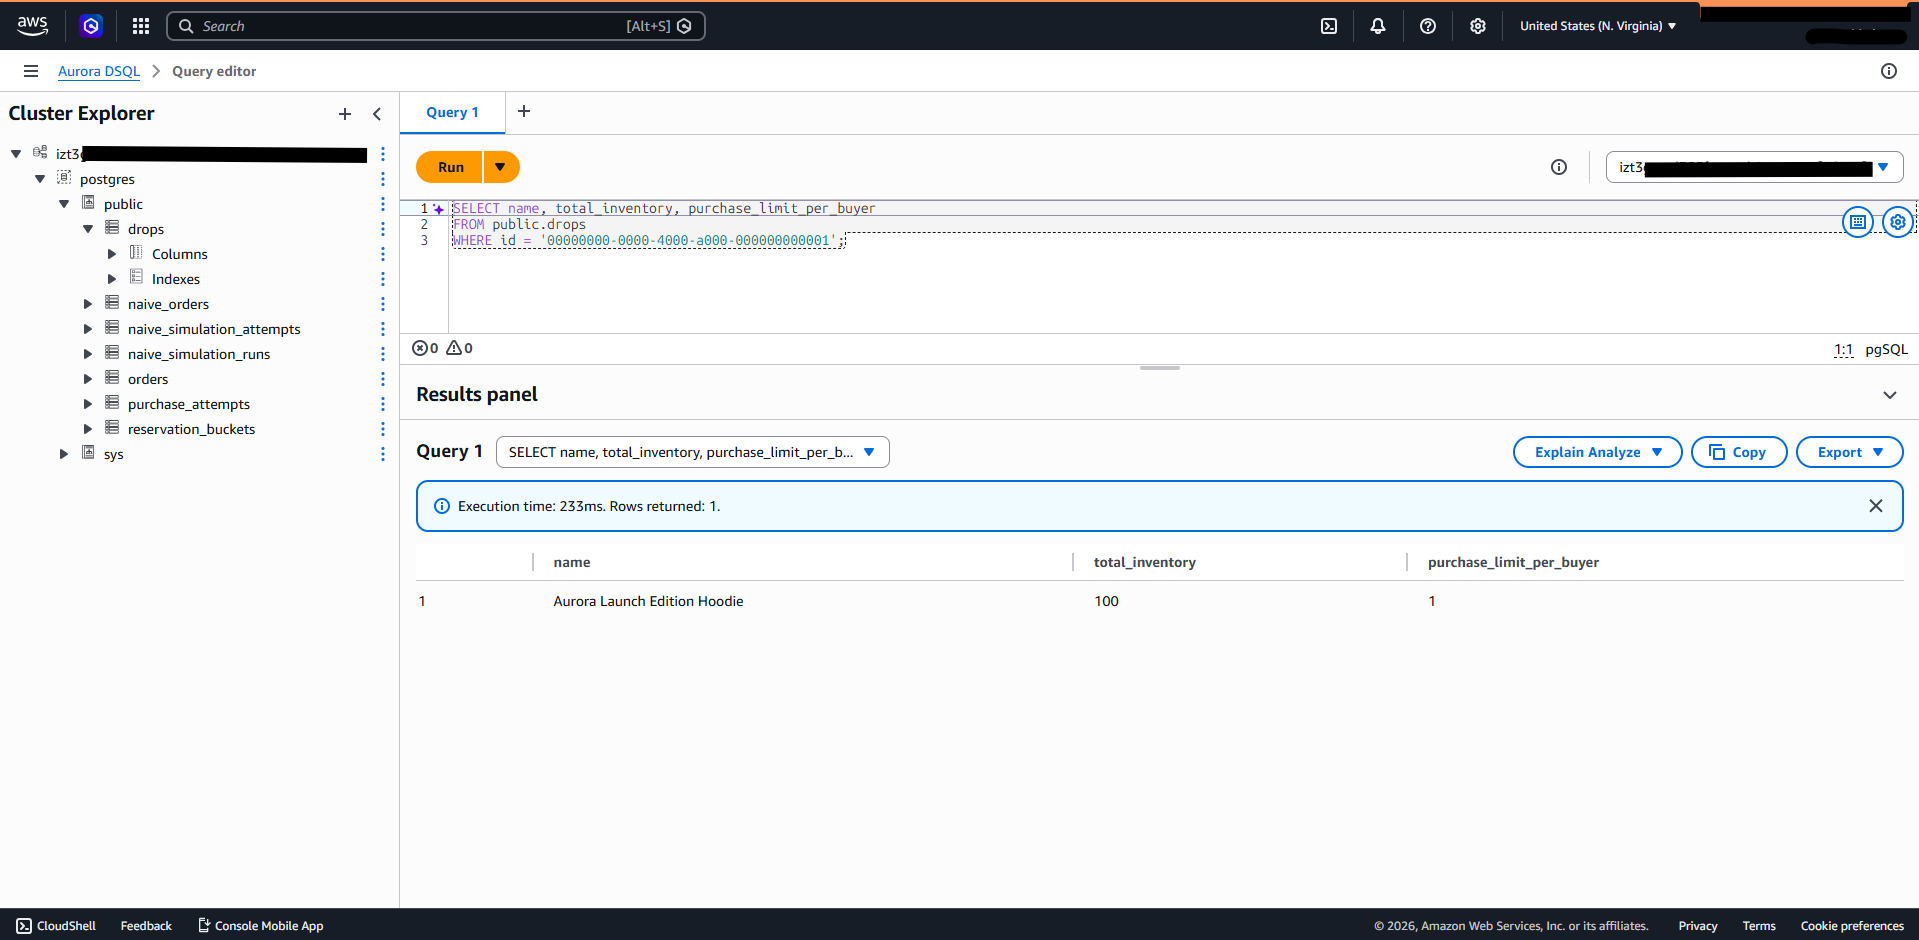Open the help question mark menu
Image resolution: width=1919 pixels, height=940 pixels.
coord(1428,26)
